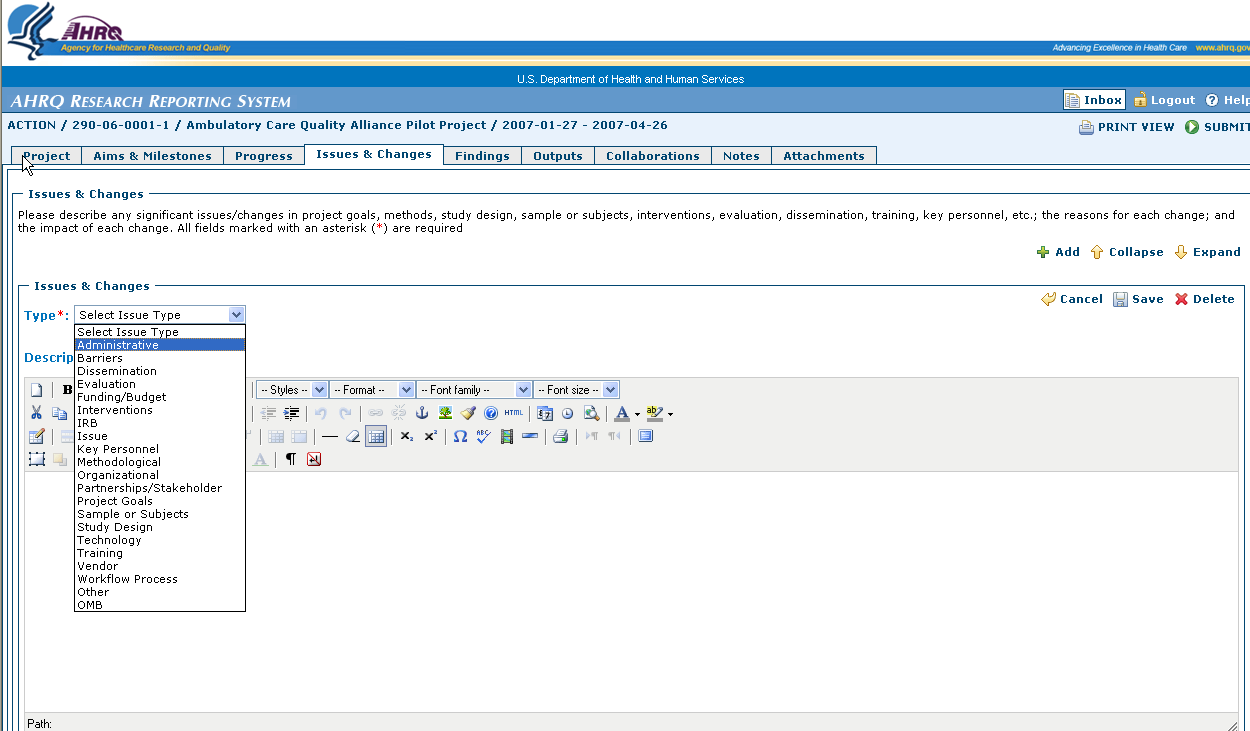
Task: Insert a horizontal rule line icon
Action: click(329, 436)
